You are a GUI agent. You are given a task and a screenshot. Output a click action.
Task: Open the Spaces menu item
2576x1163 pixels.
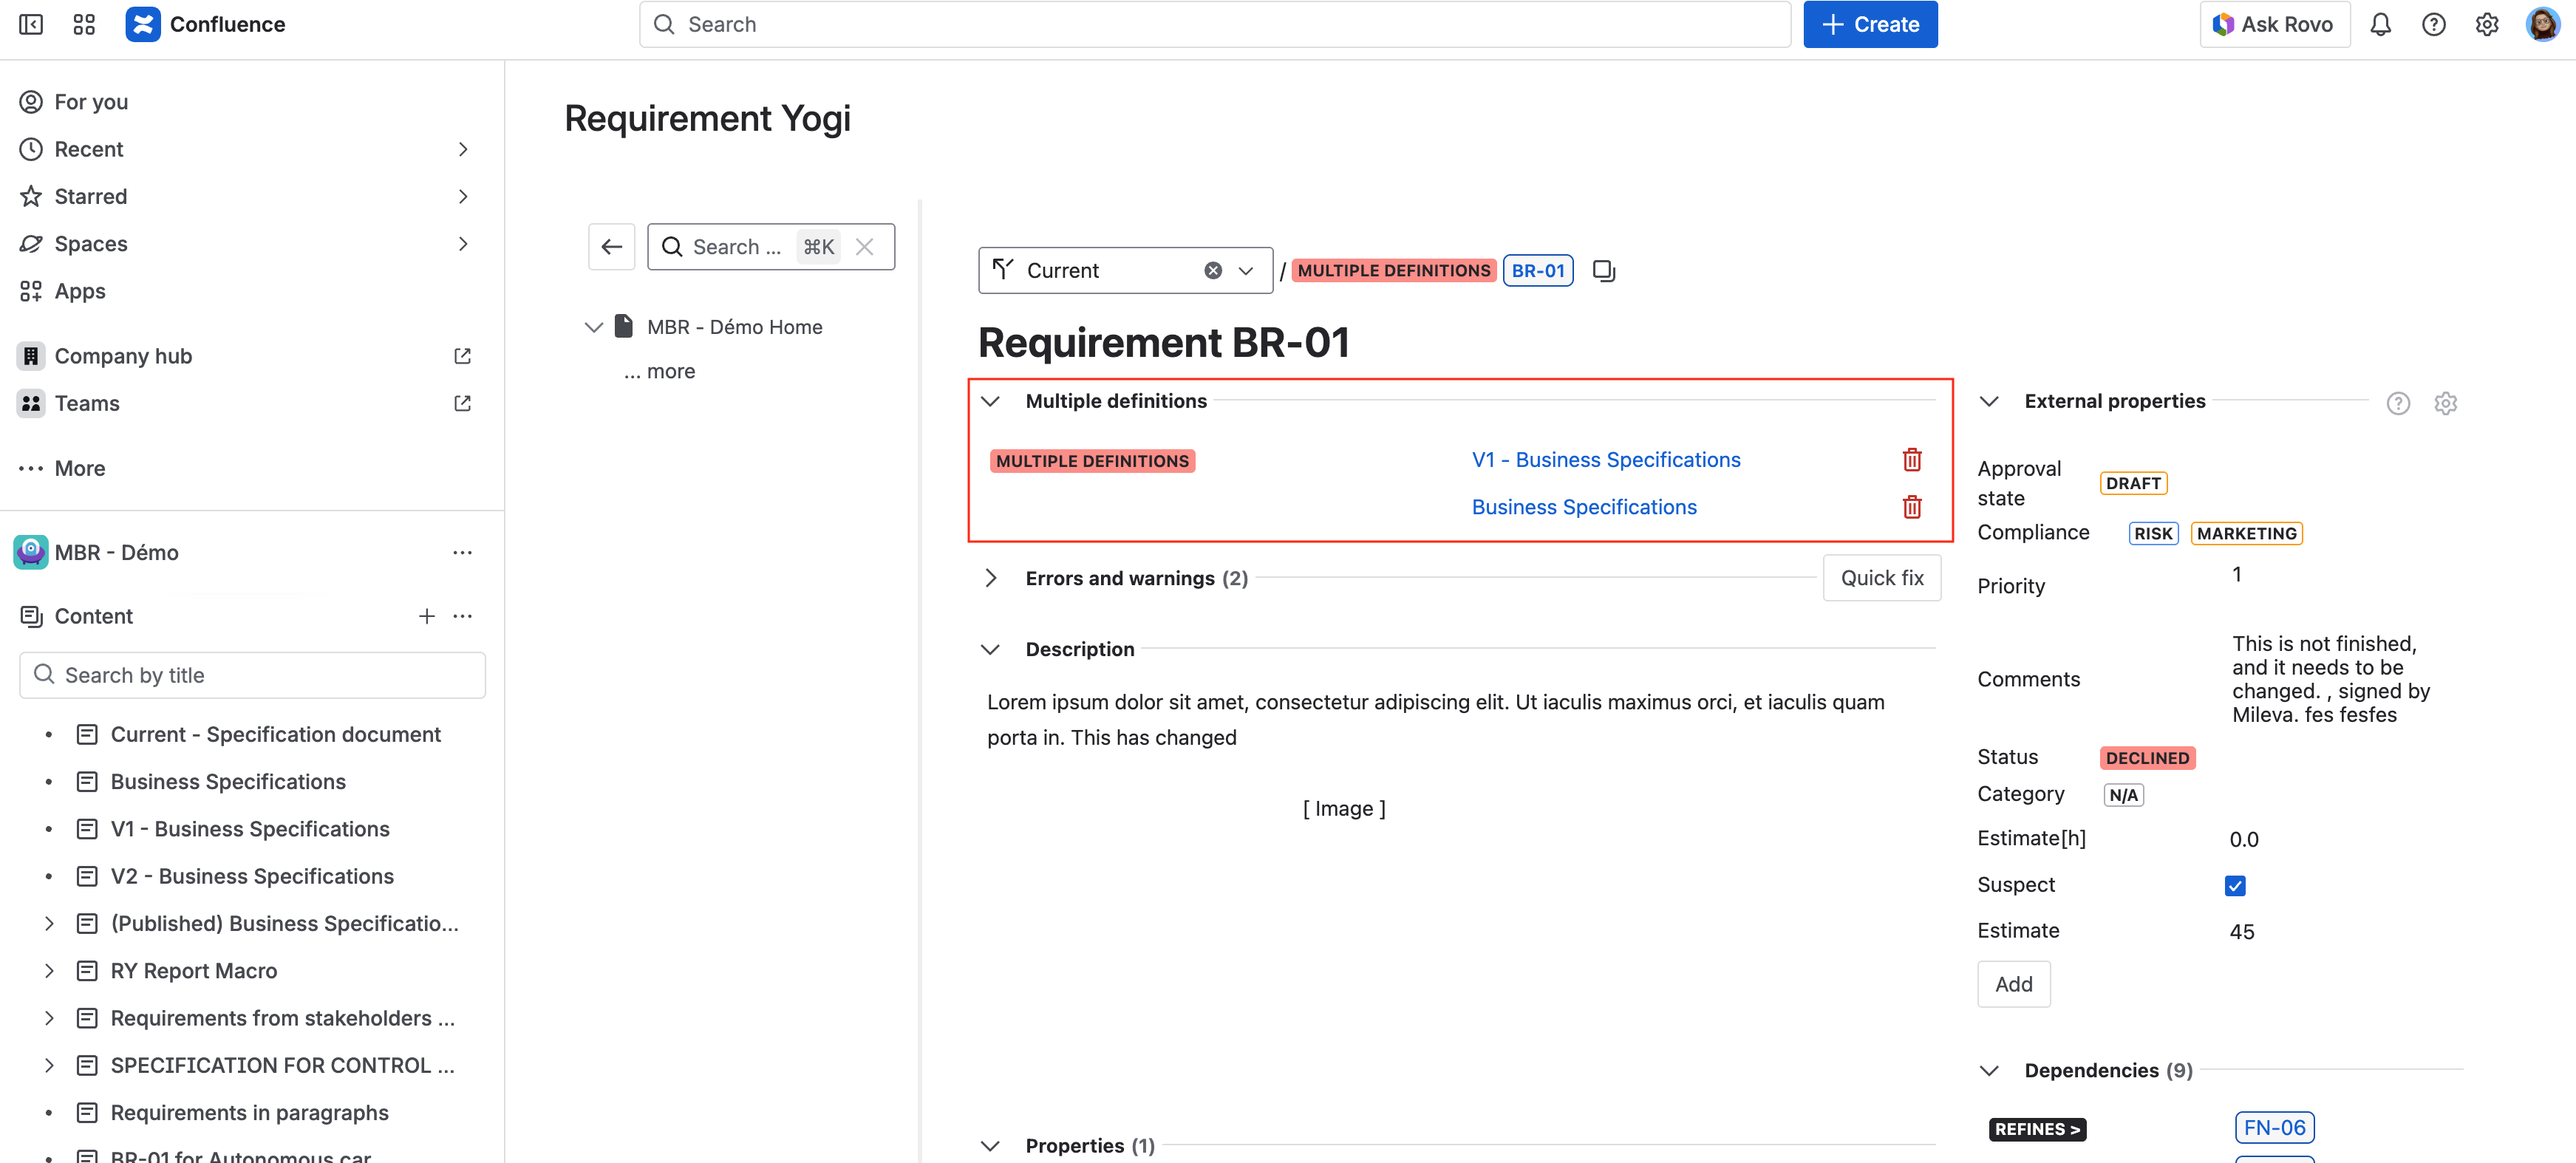pyautogui.click(x=91, y=244)
